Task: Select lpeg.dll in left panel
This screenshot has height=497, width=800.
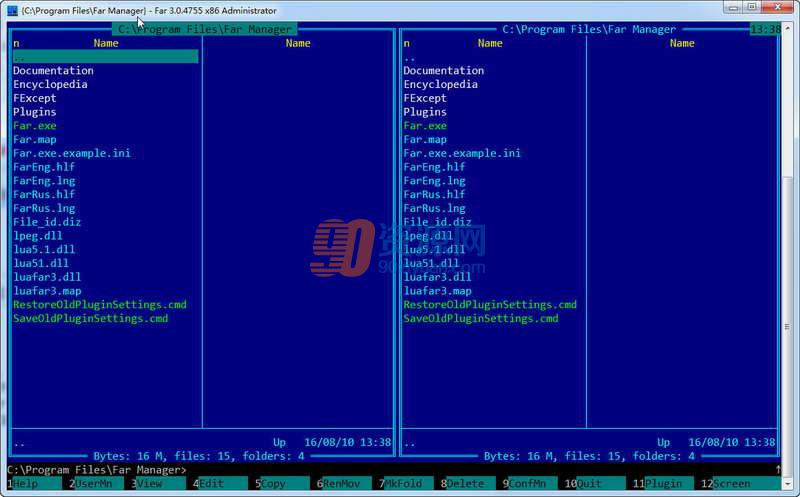Action: [38, 236]
